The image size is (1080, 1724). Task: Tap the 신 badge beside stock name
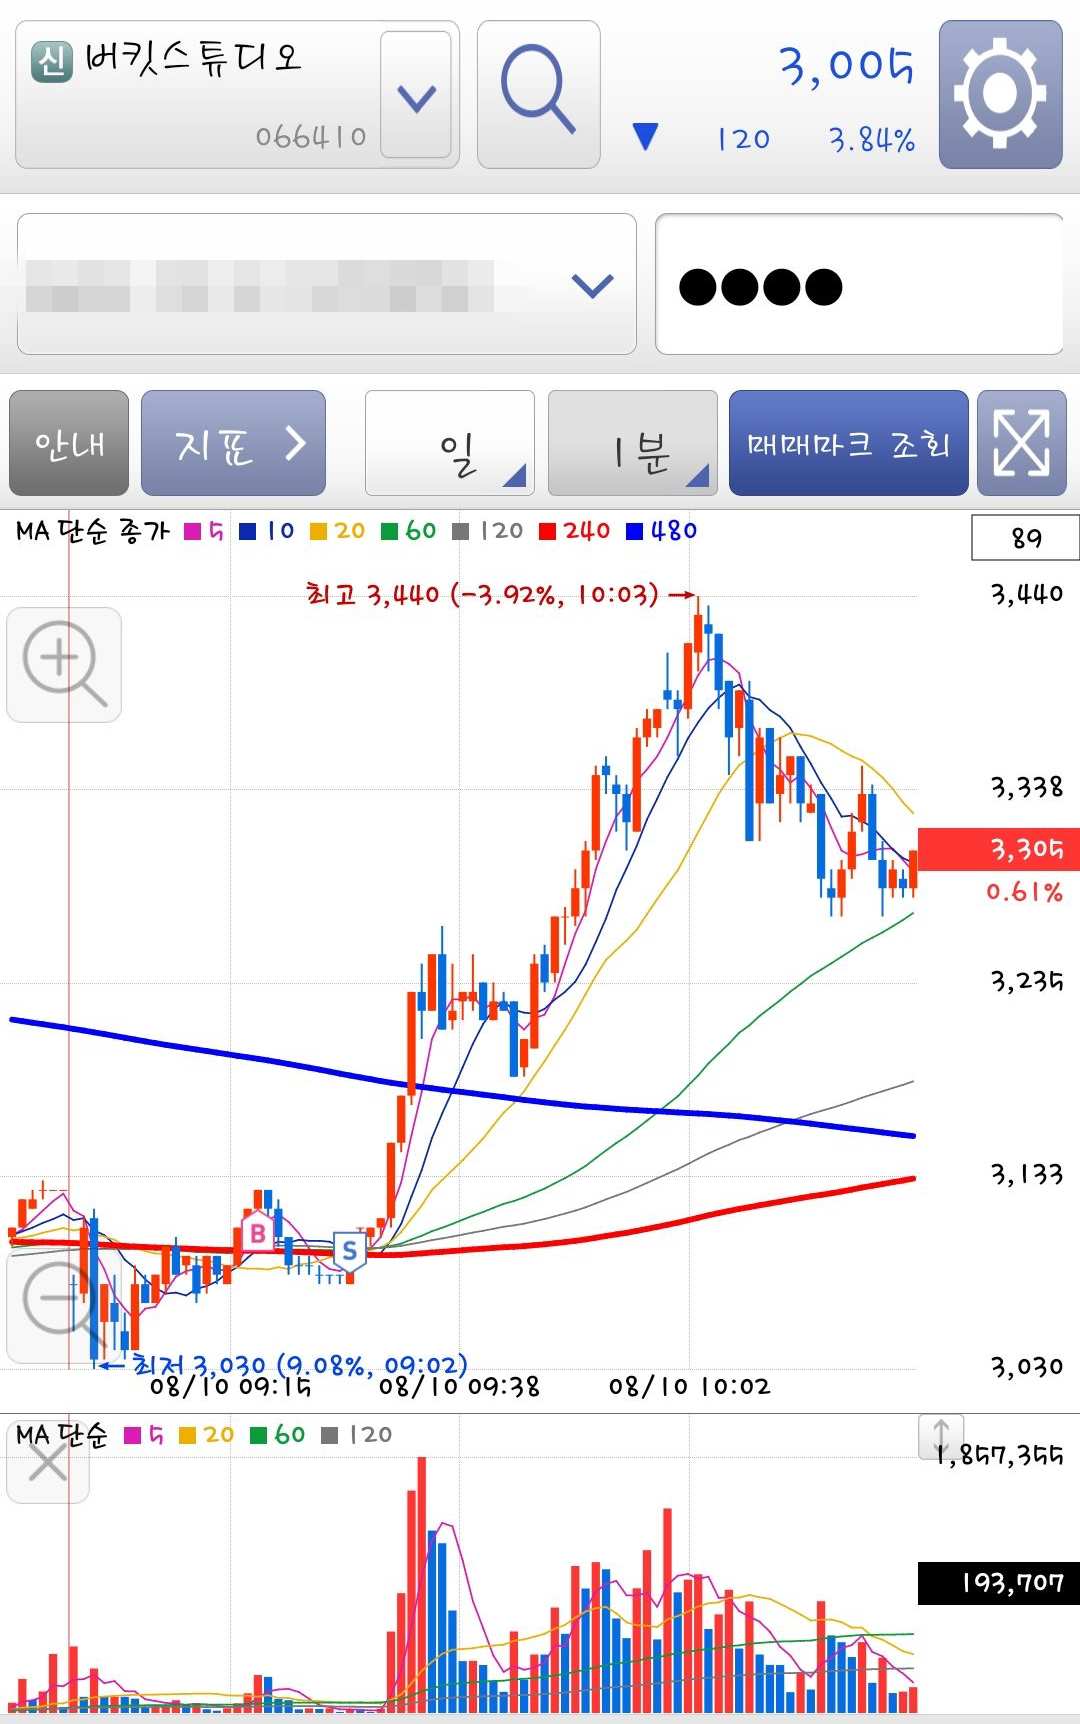(52, 61)
